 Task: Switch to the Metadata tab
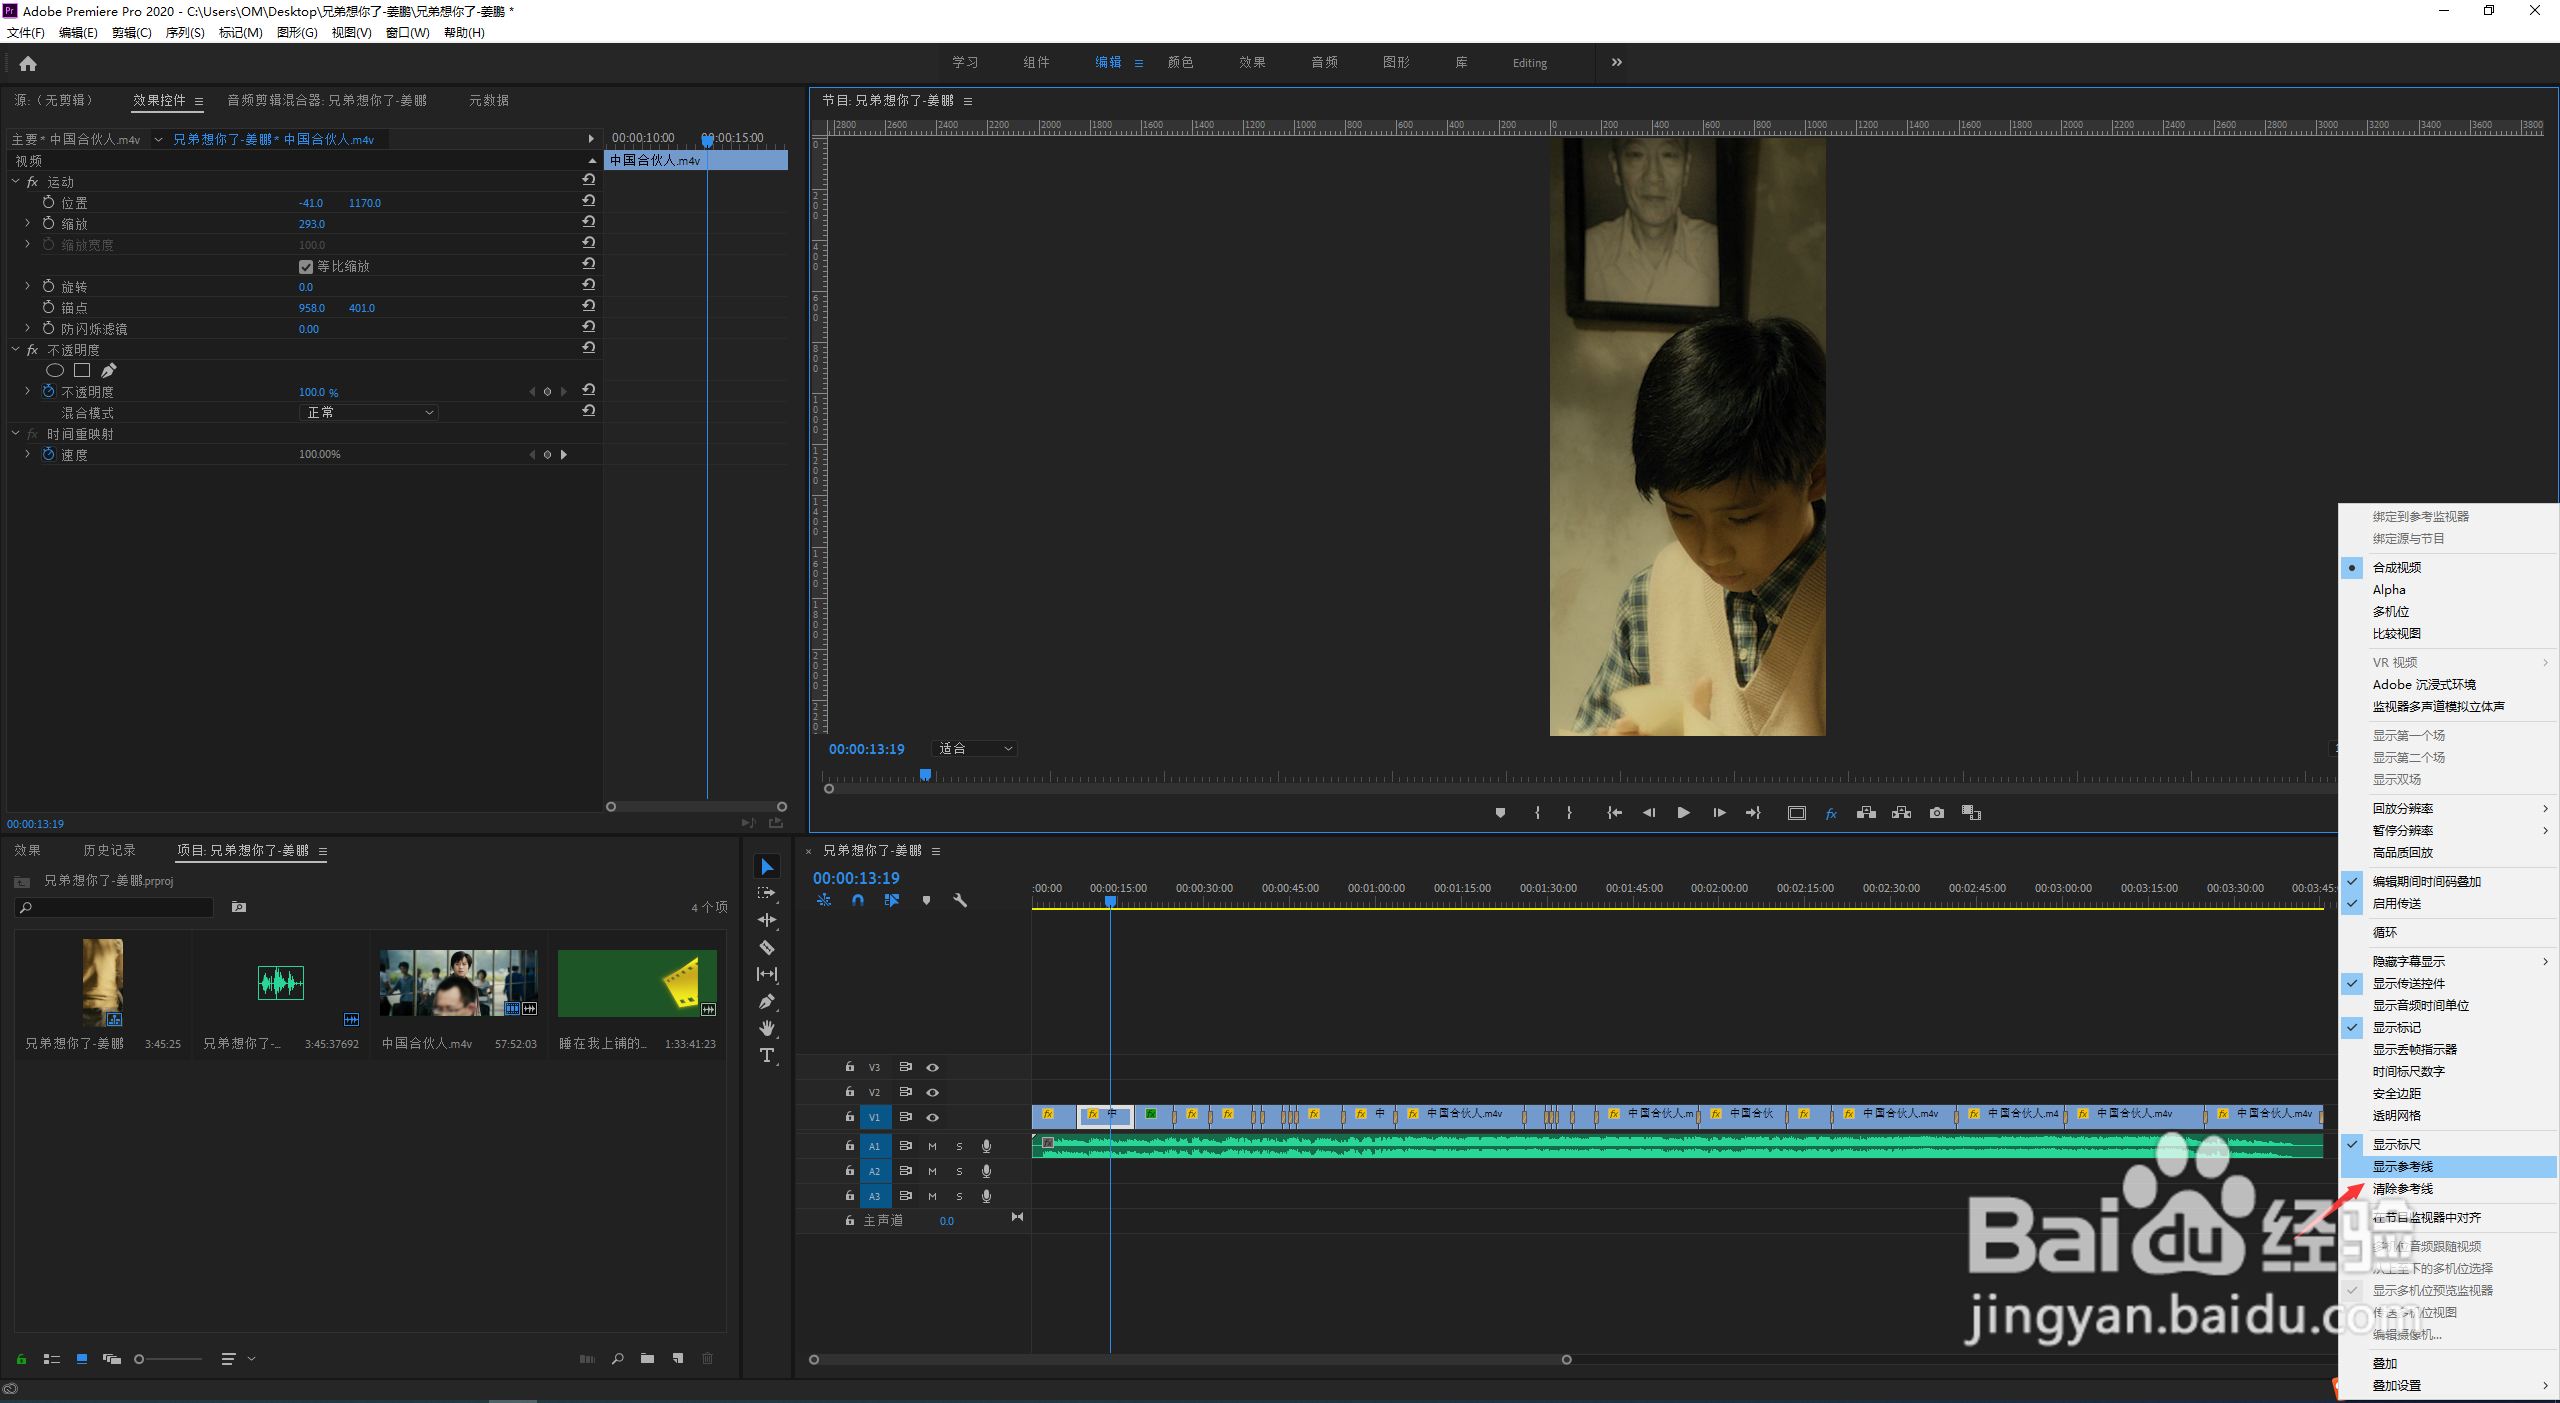[x=489, y=100]
